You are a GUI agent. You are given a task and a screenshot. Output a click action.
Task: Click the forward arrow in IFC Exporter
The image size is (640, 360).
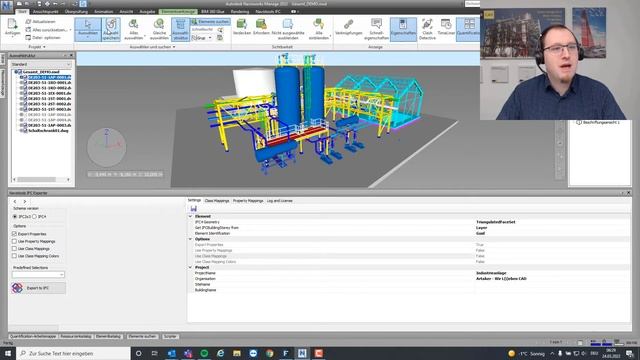point(25,201)
